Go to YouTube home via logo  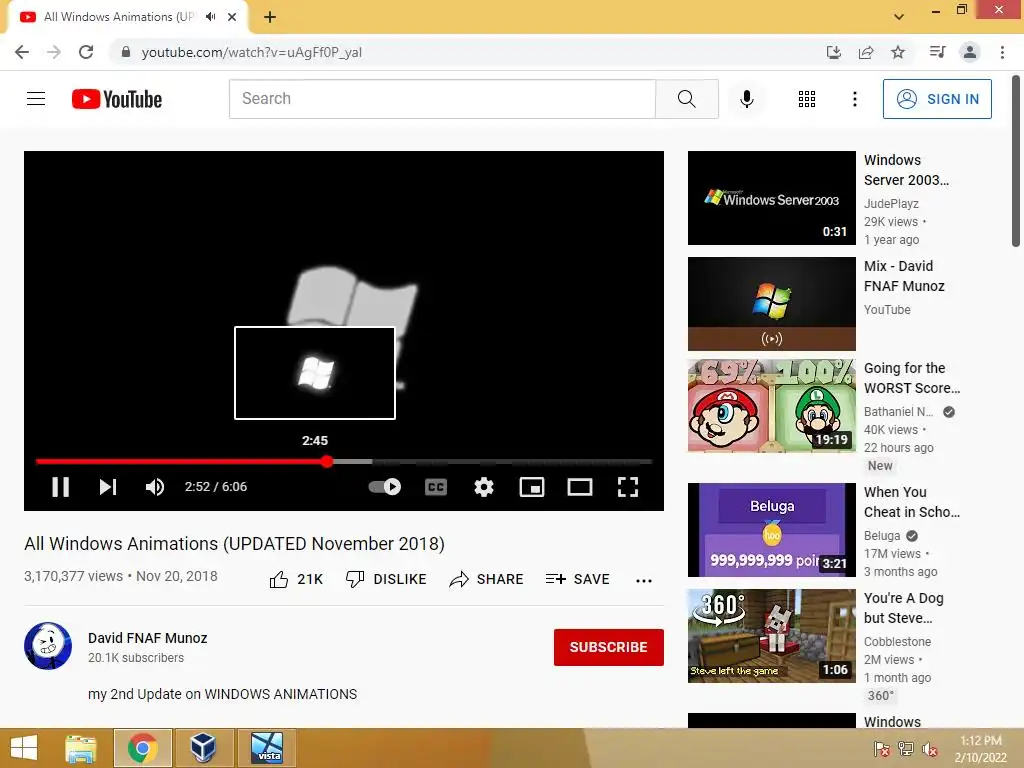pyautogui.click(x=117, y=99)
